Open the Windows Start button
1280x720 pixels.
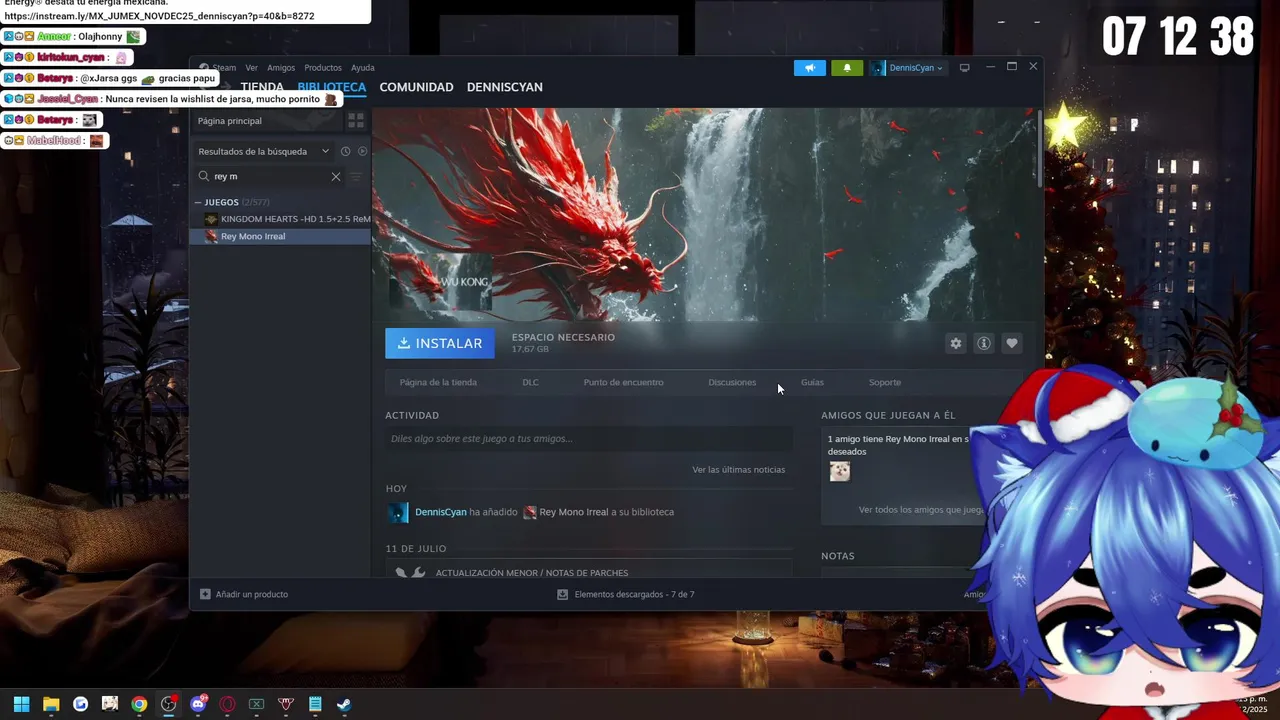click(x=21, y=704)
